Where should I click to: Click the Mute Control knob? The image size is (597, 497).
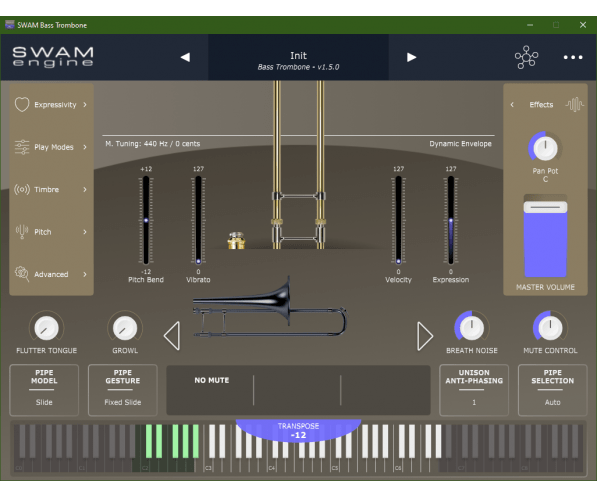coord(550,328)
